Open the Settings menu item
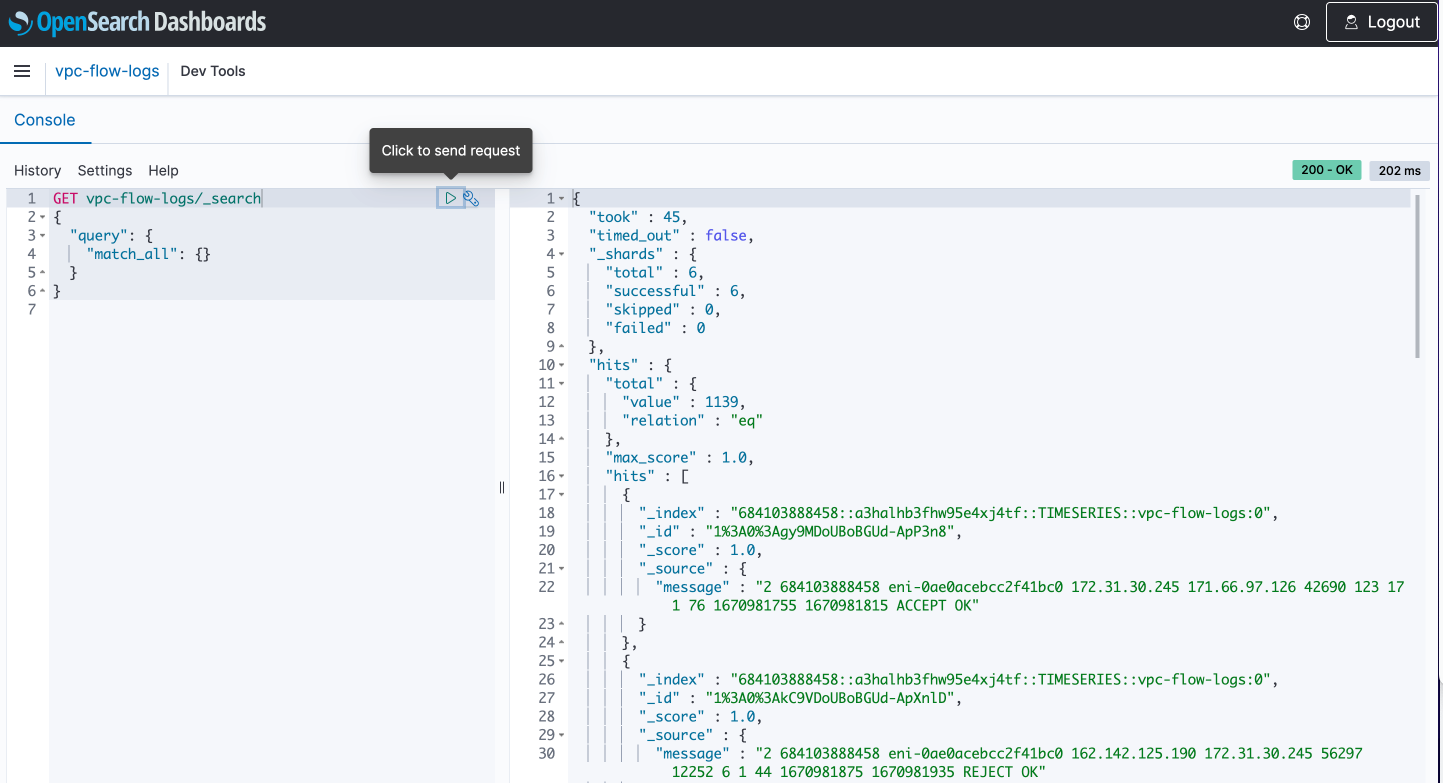 tap(105, 171)
